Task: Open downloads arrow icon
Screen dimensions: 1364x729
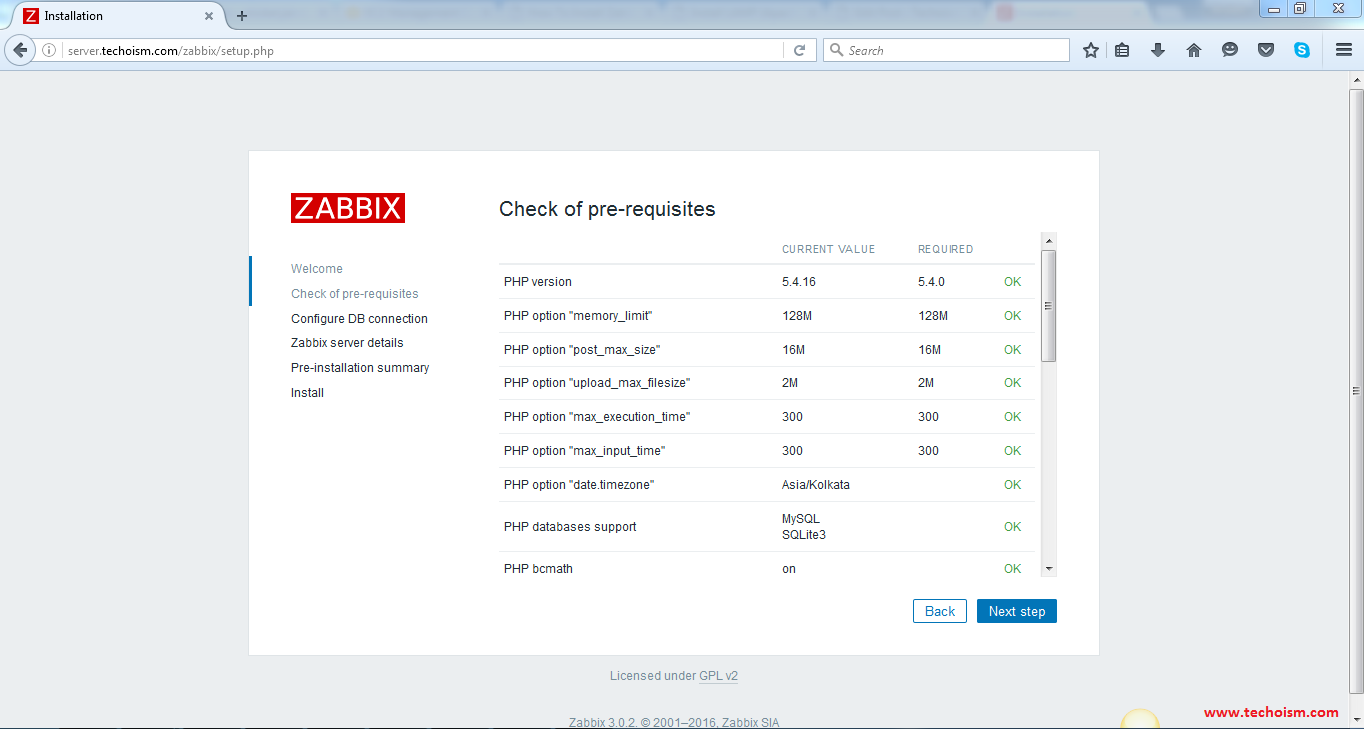Action: pos(1158,50)
